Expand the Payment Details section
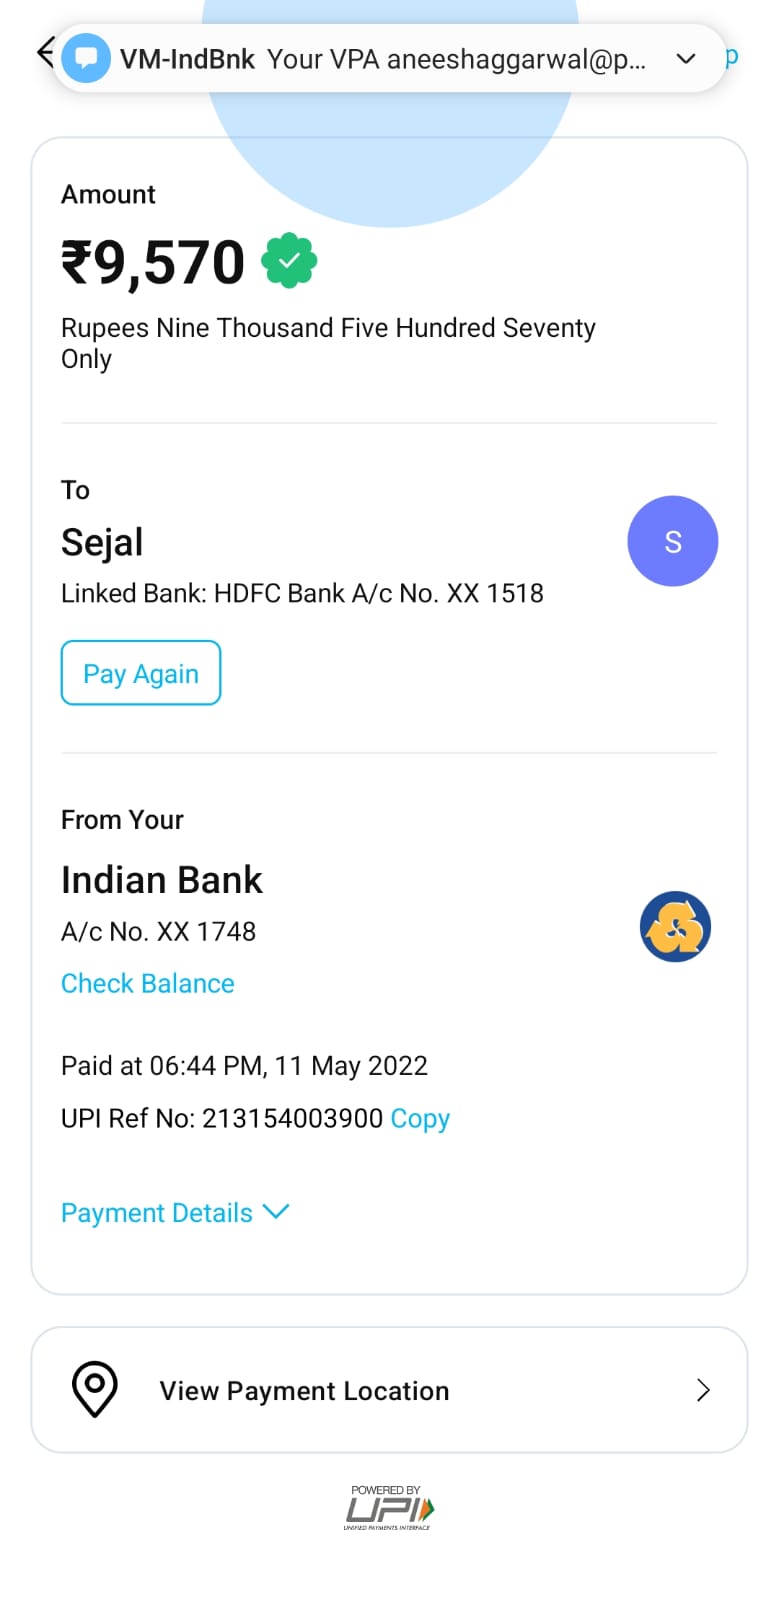This screenshot has height=1600, width=779. 157,1213
